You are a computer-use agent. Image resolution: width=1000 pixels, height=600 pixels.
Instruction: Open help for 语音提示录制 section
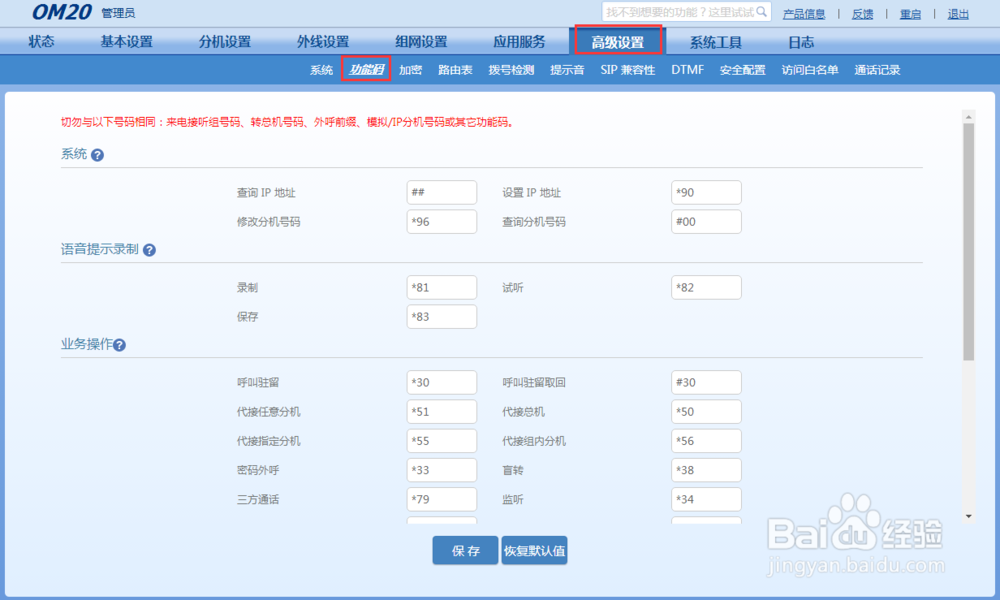148,249
